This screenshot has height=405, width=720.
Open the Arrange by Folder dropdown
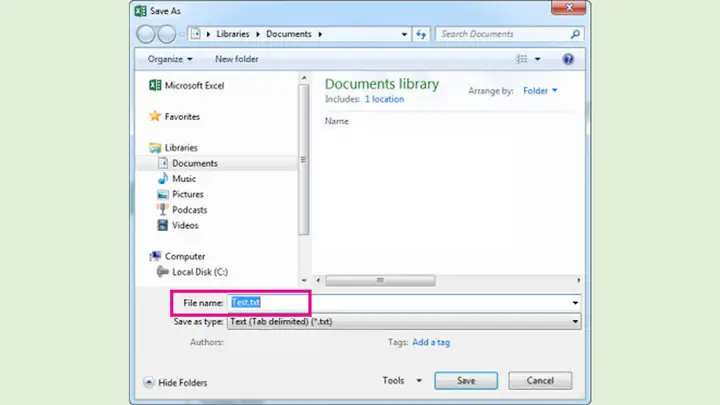point(540,91)
